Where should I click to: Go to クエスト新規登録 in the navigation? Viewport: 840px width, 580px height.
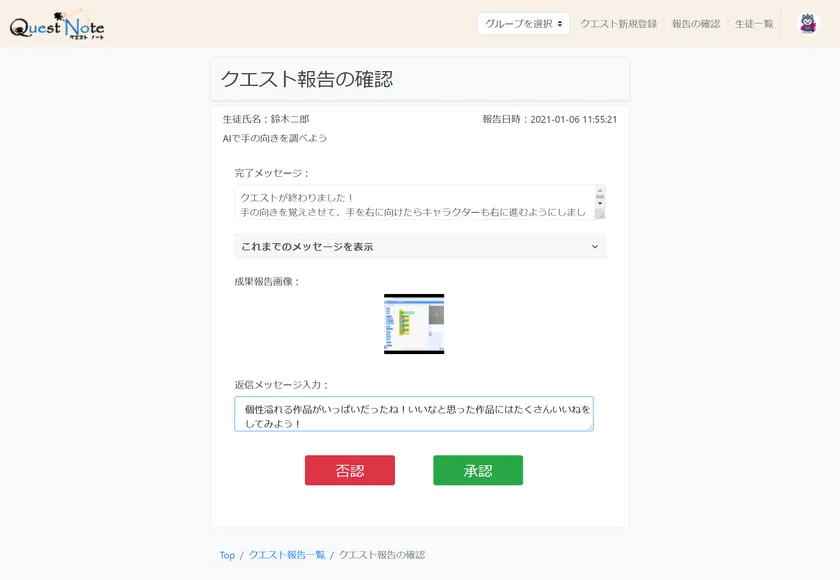pos(618,24)
